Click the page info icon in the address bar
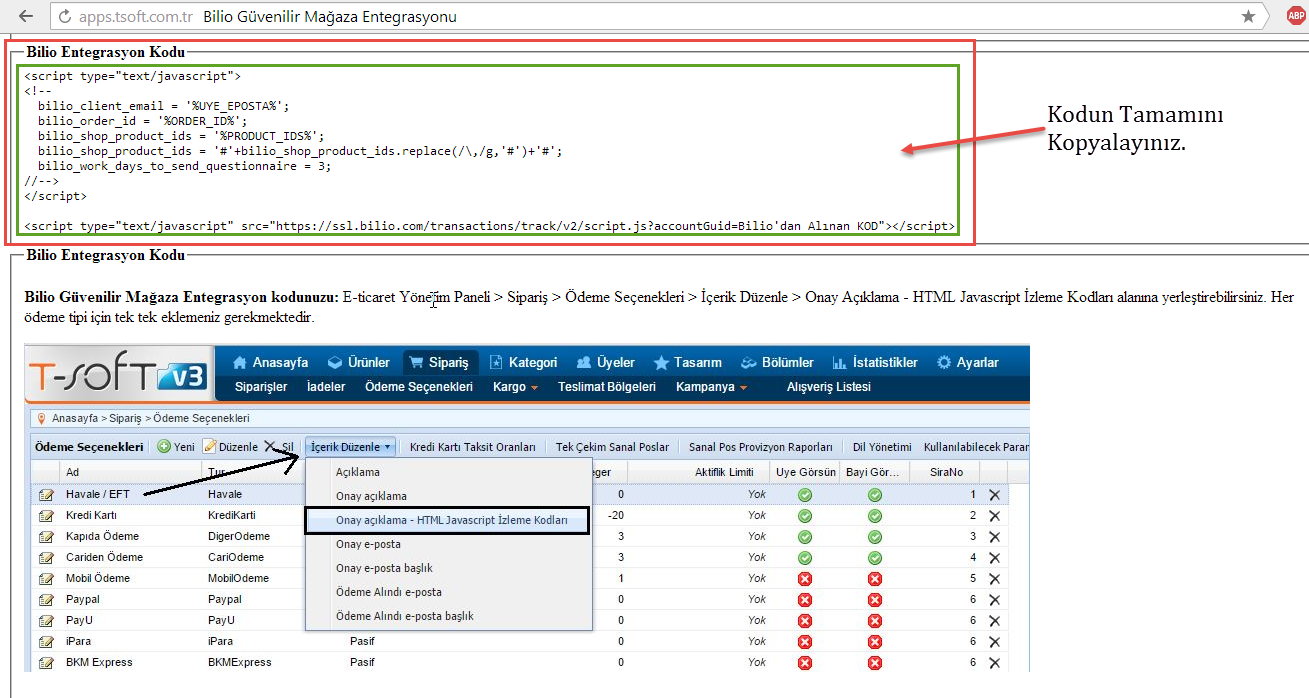1309x698 pixels. 65,17
